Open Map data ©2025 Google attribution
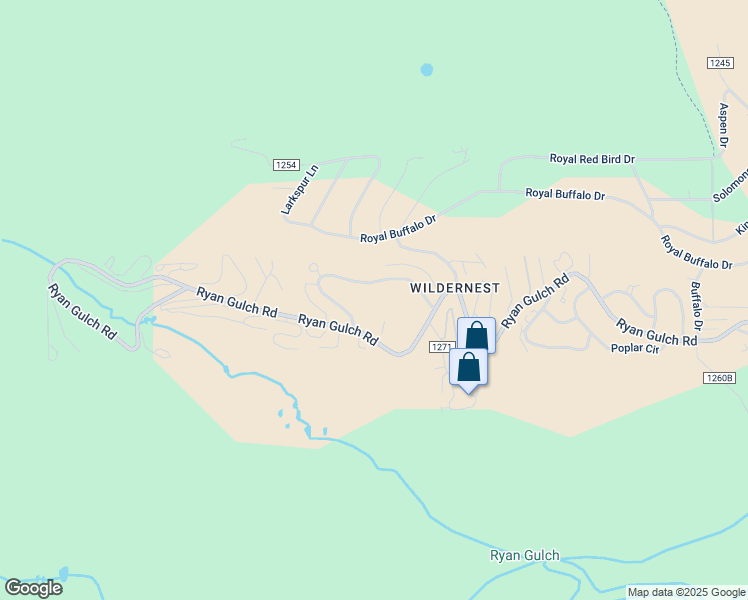The width and height of the screenshot is (748, 600). [686, 592]
